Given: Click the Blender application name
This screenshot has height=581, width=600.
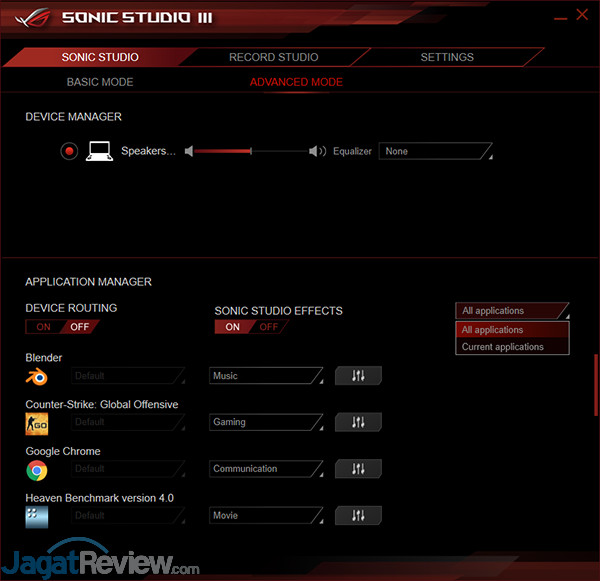Looking at the screenshot, I should tap(44, 357).
